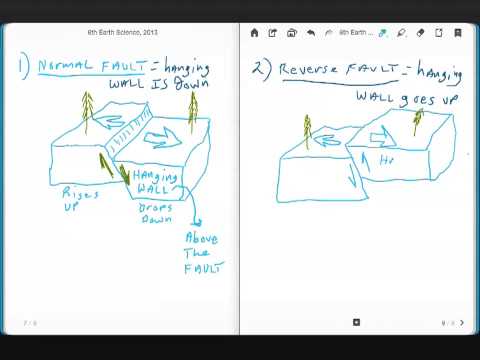Tap the 'Hanging Wall' label on the drawing

155,182
